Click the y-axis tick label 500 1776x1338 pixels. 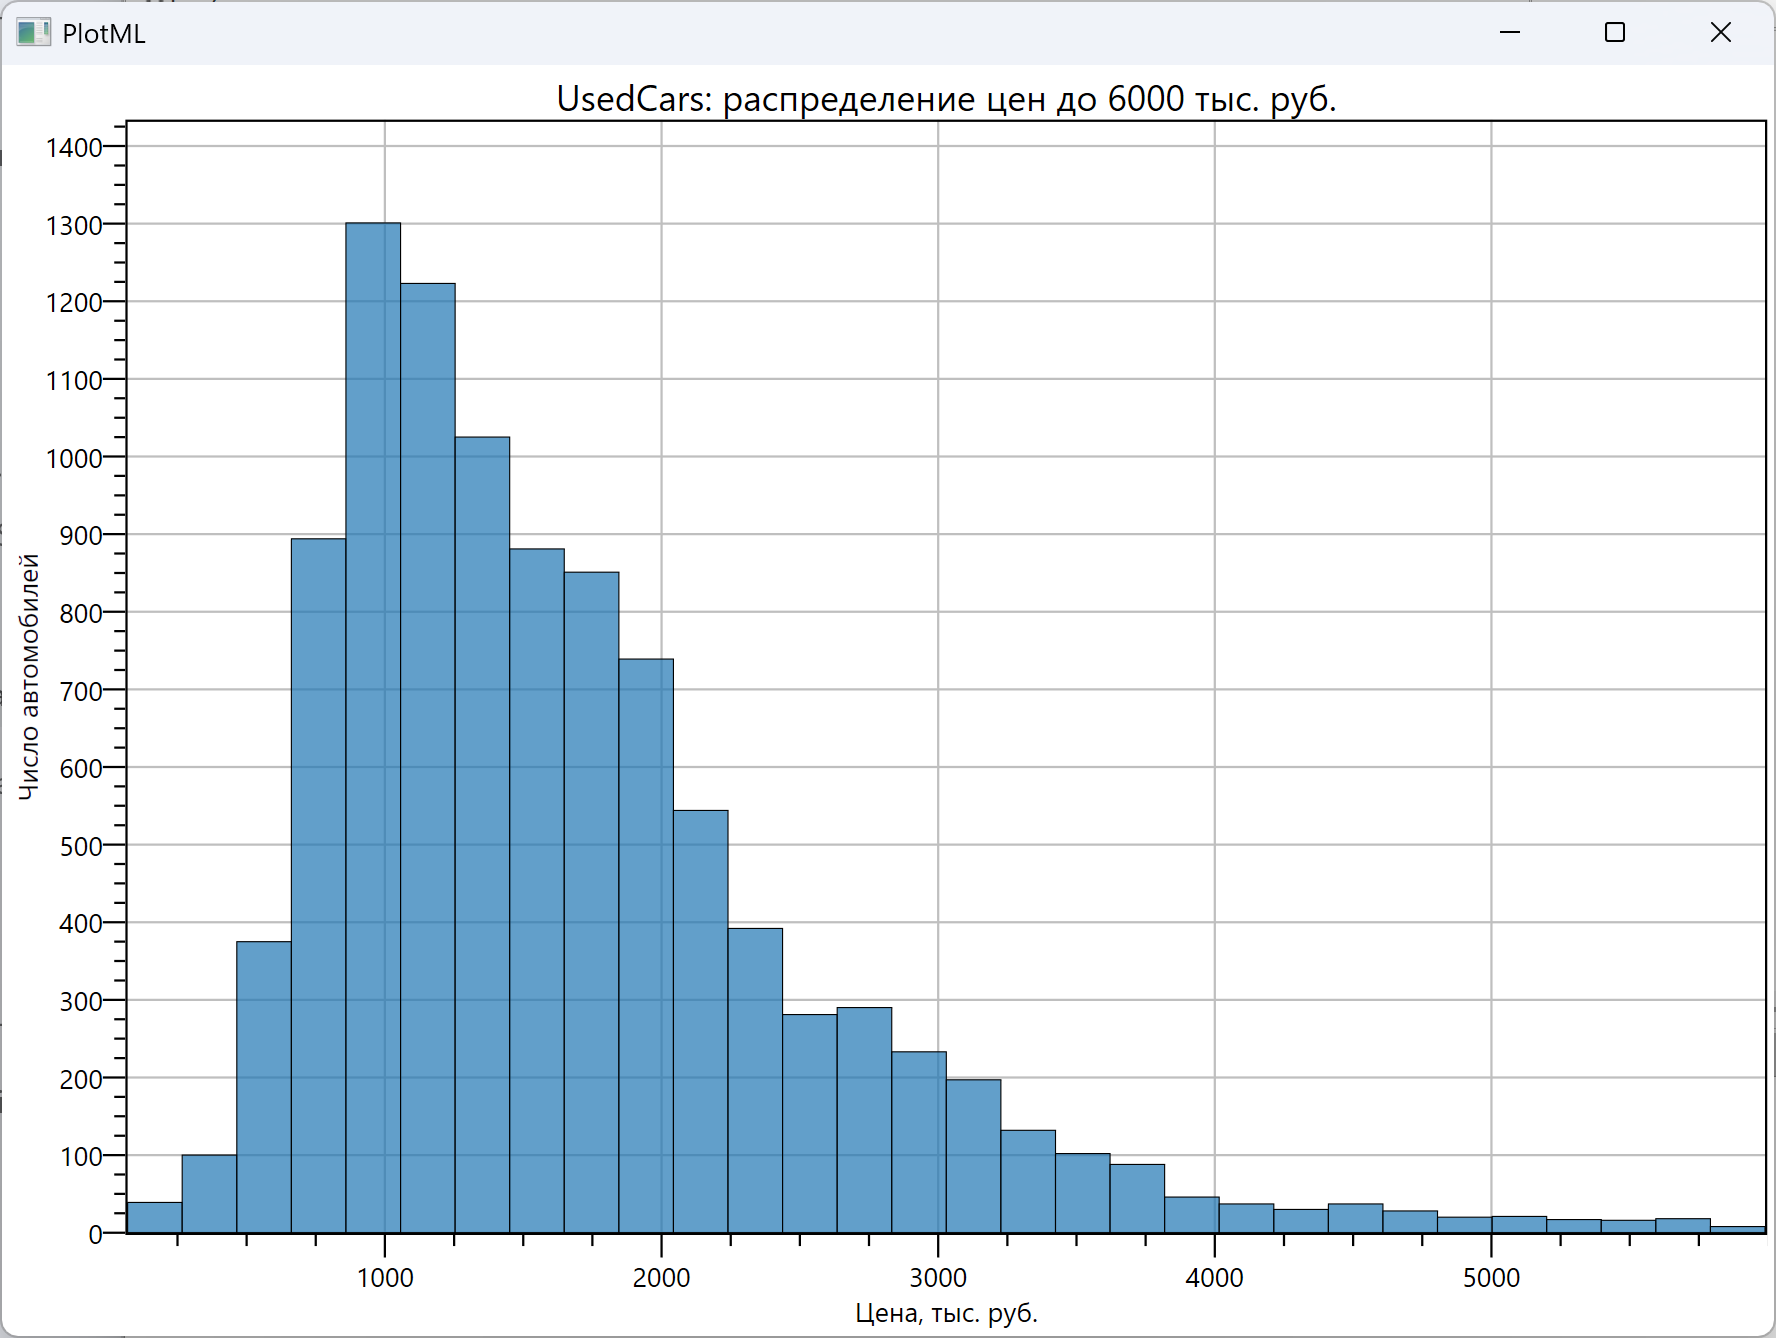coord(81,847)
